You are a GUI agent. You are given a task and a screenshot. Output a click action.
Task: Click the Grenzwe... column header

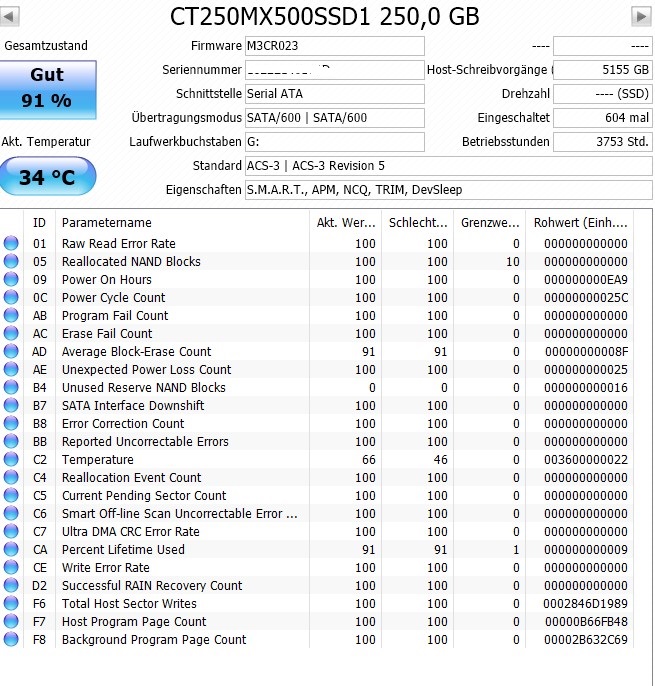pyautogui.click(x=490, y=223)
